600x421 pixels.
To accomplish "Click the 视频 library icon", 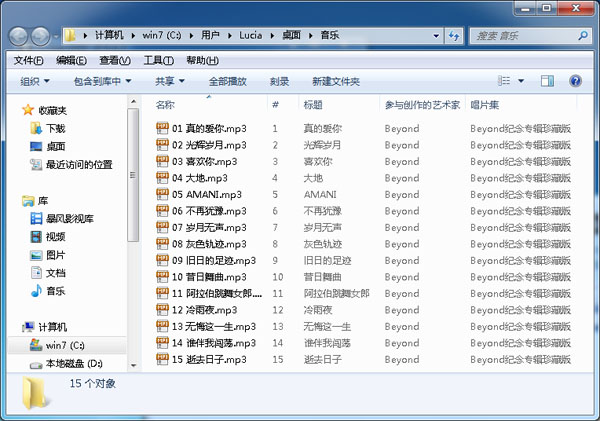I will tap(36, 237).
